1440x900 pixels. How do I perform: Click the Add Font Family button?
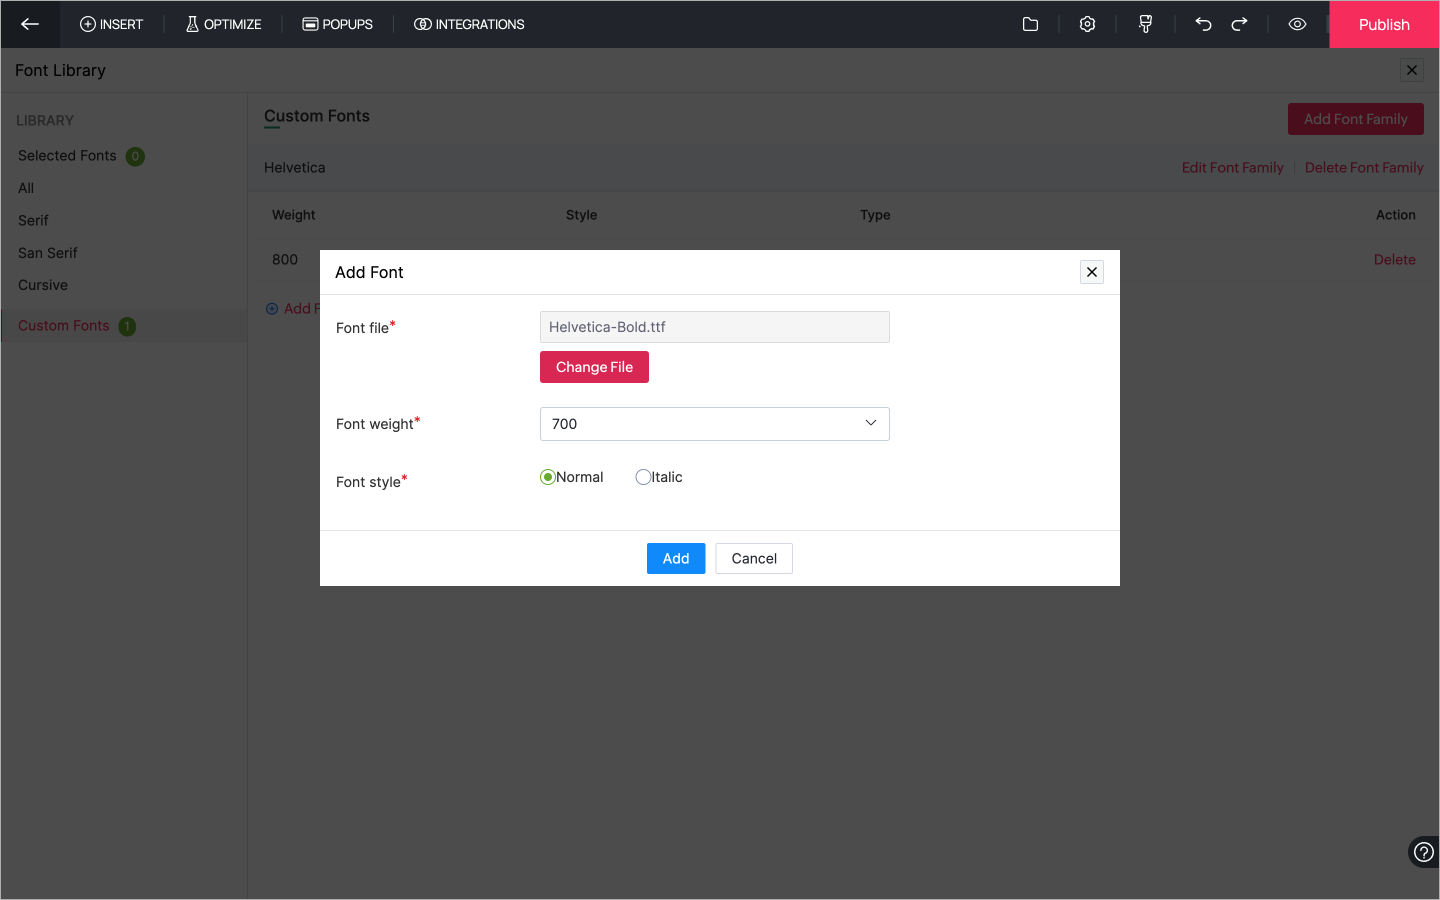pyautogui.click(x=1356, y=119)
